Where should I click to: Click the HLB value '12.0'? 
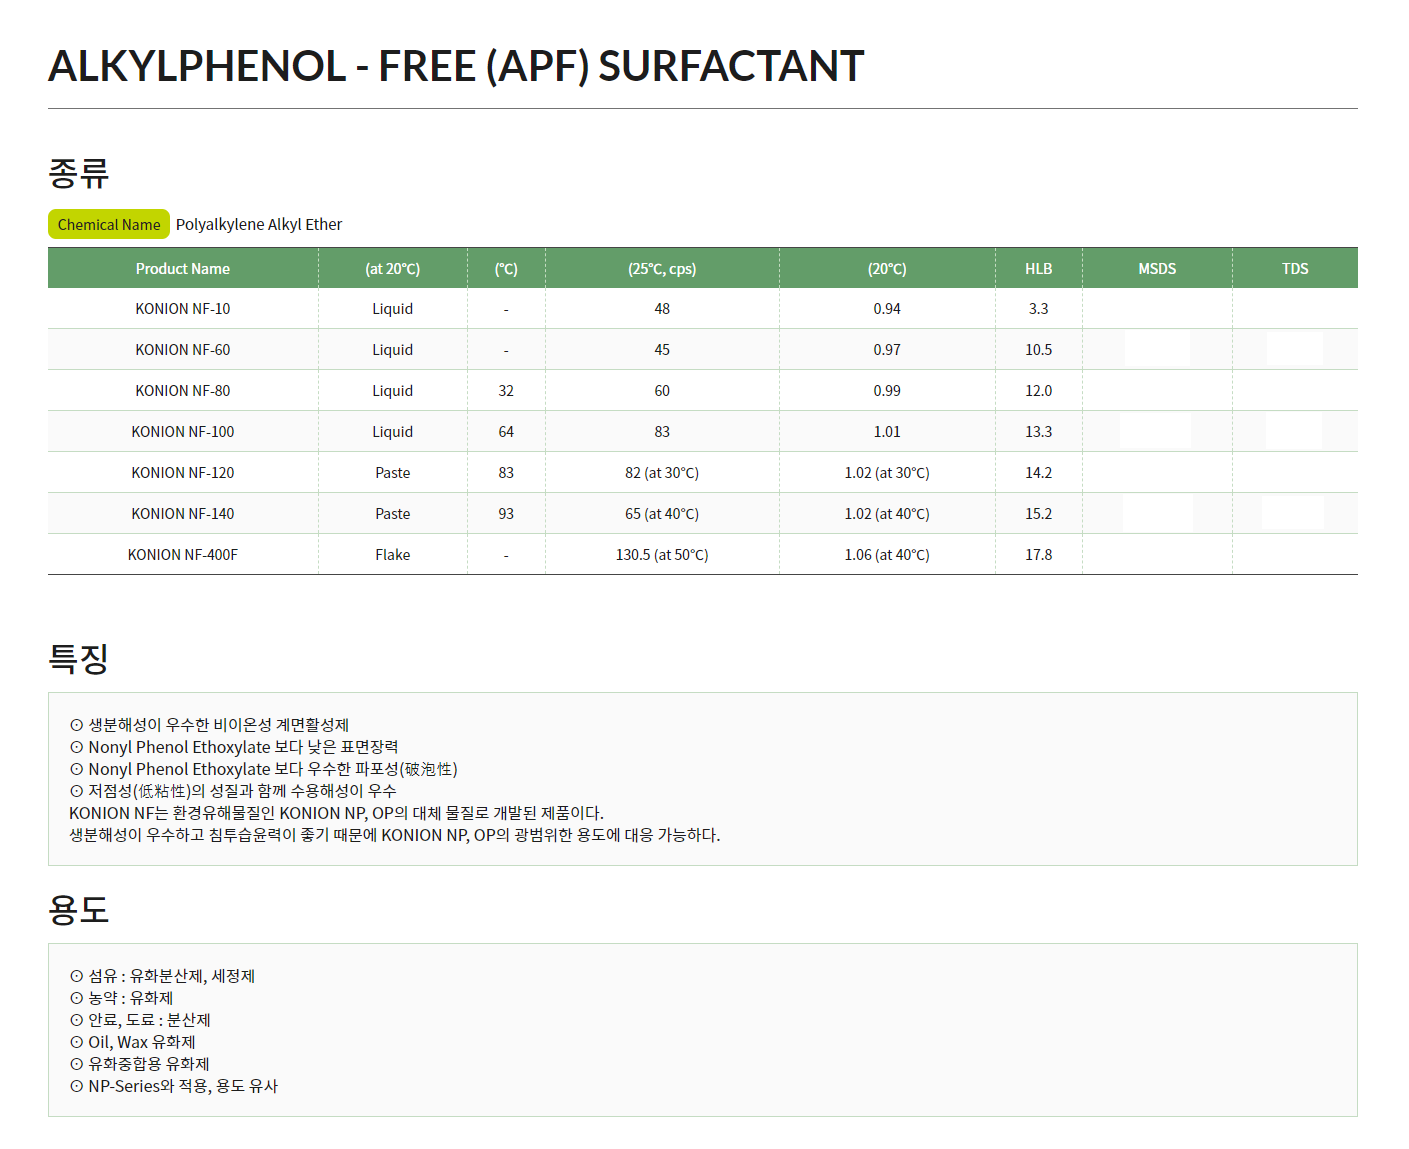click(x=1039, y=391)
